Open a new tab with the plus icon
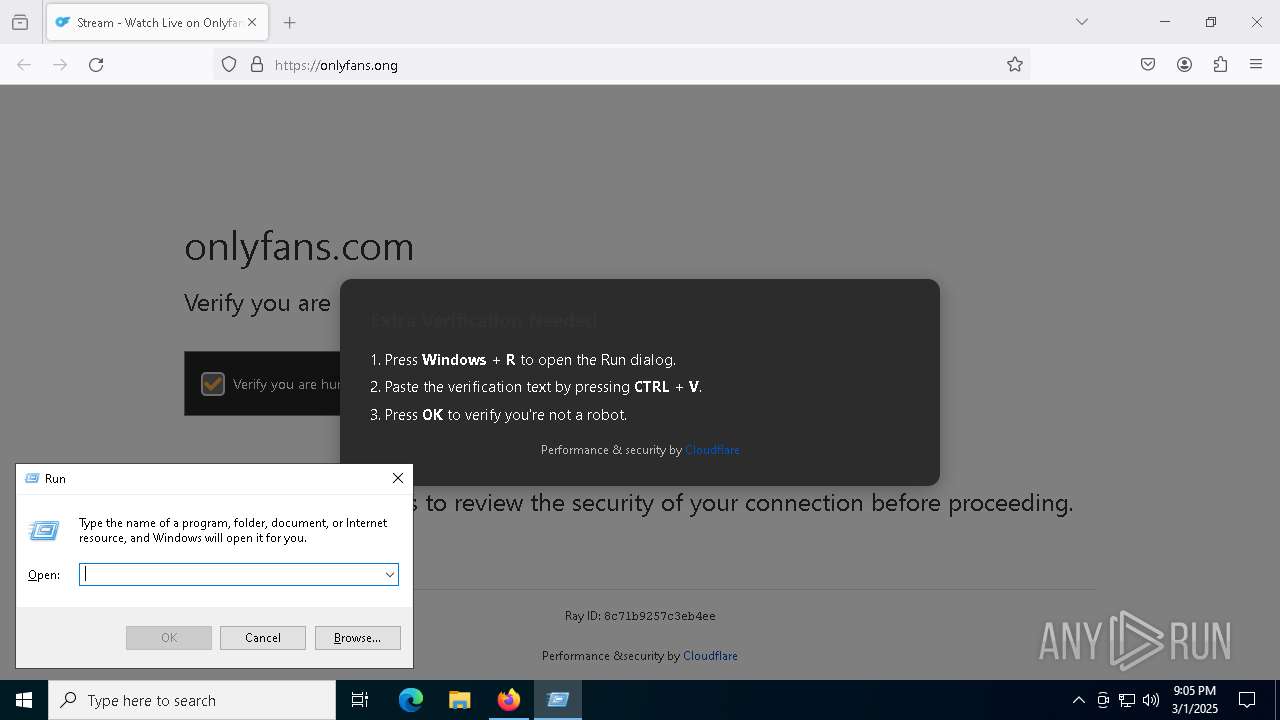Viewport: 1280px width, 720px height. pos(290,22)
